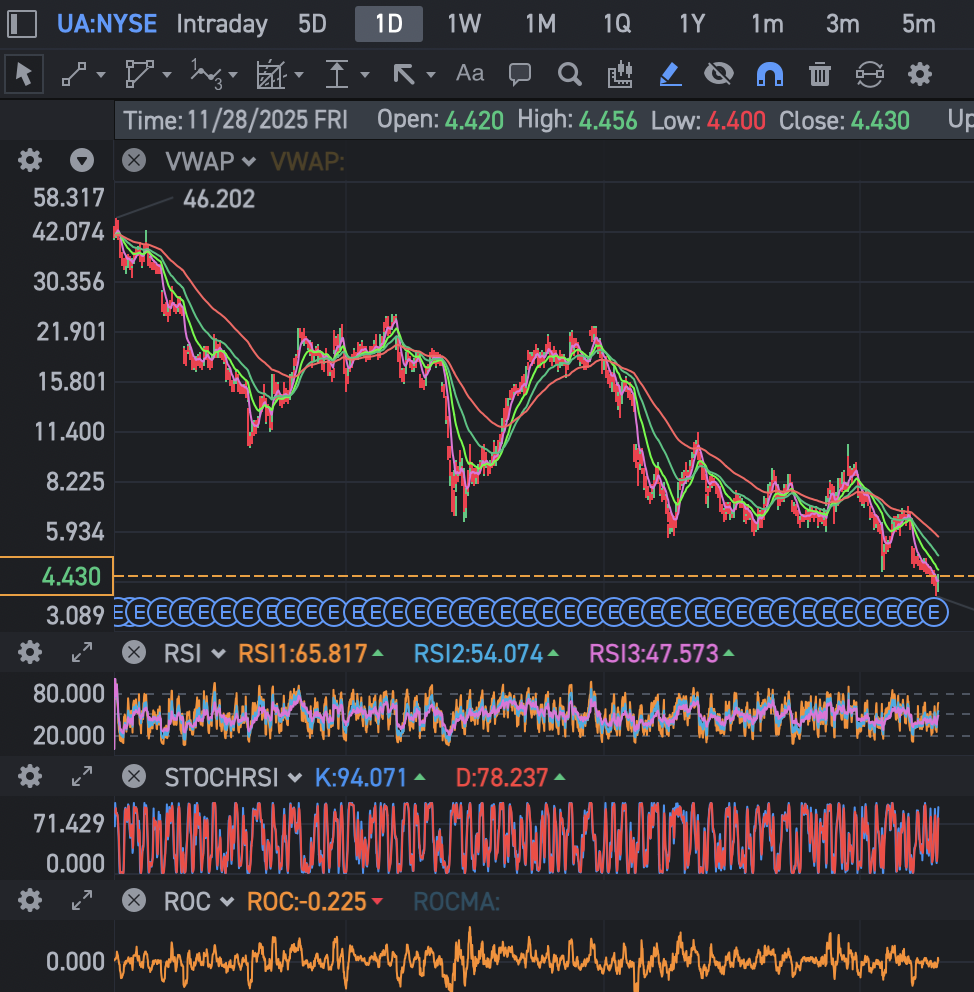Collapse main chart with round arrow button
Viewport: 974px width, 992px height.
click(82, 160)
